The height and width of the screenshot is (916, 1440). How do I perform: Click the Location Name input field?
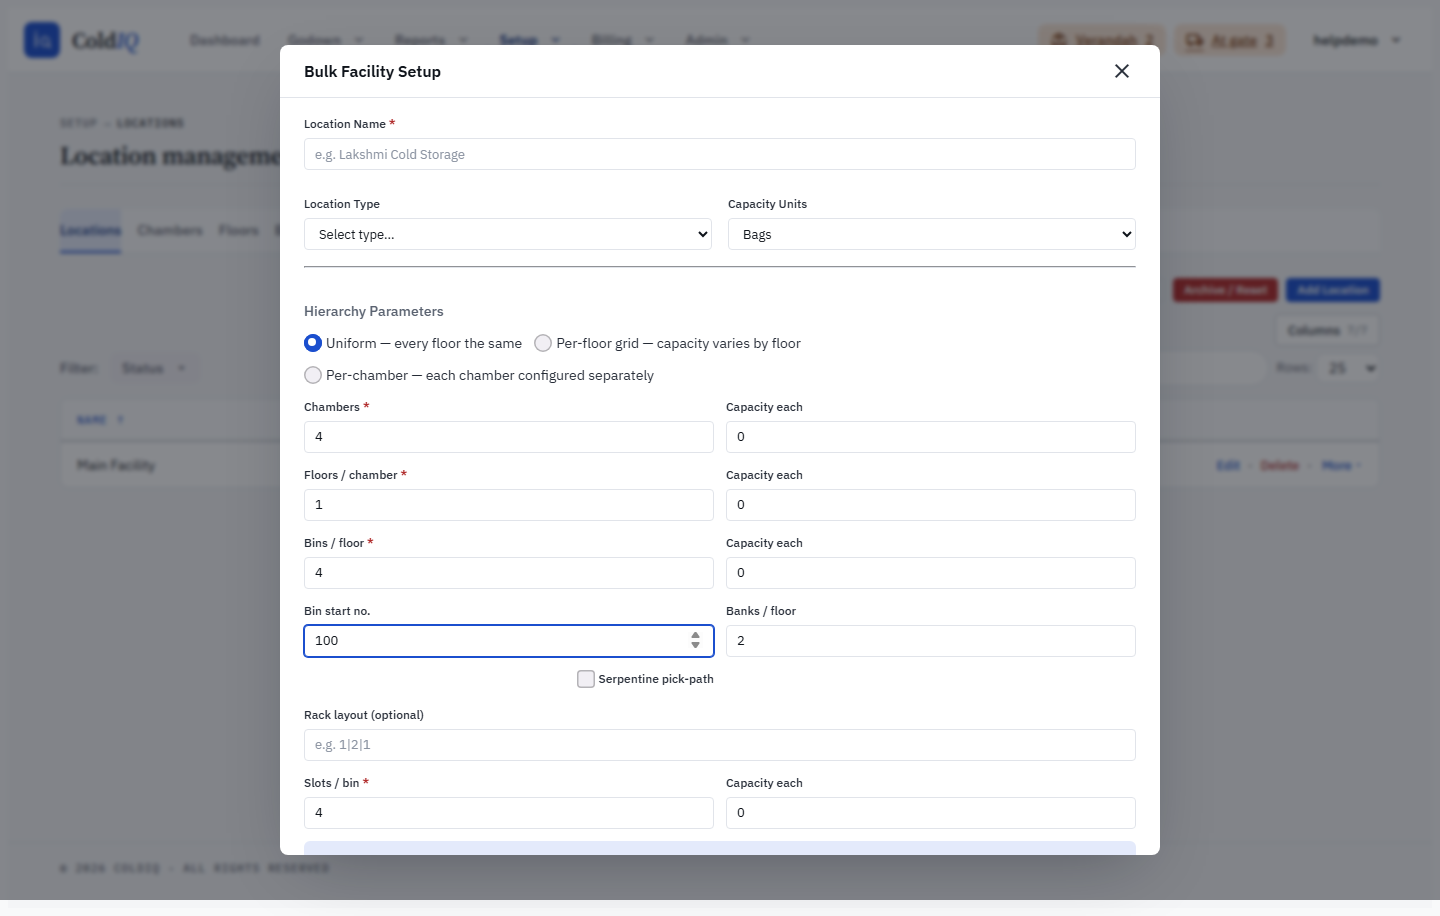pyautogui.click(x=720, y=154)
